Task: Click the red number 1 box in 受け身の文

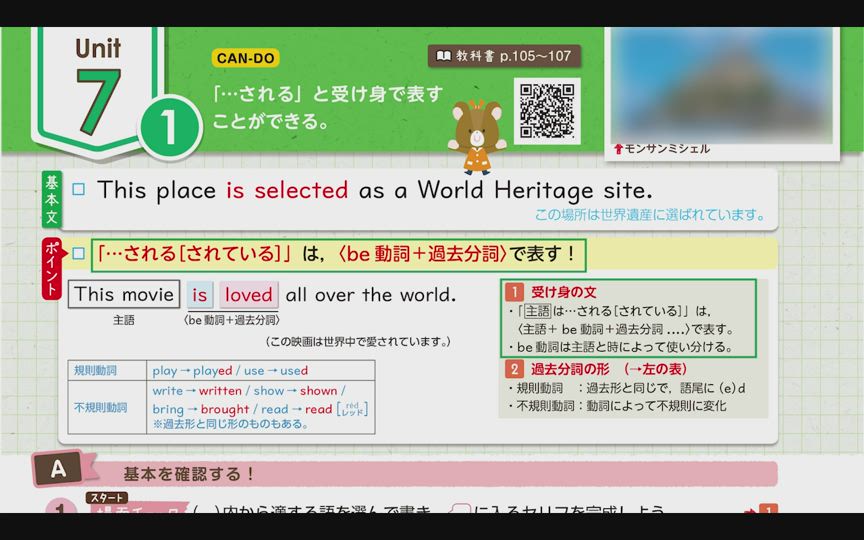Action: pos(514,293)
